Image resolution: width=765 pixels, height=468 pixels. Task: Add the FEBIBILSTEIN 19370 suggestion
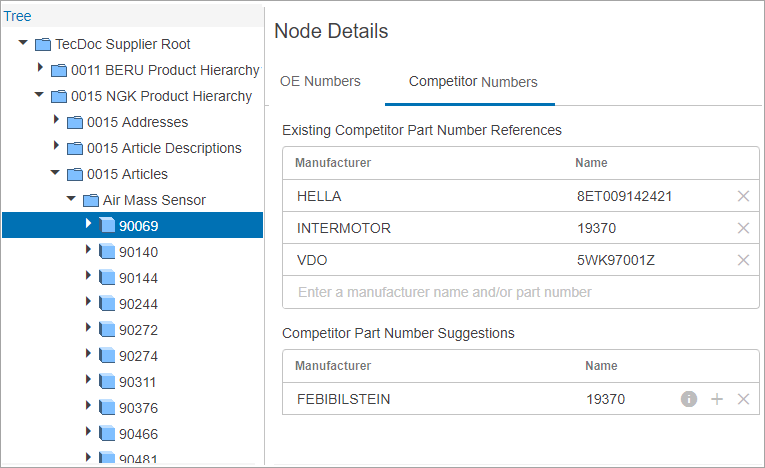pyautogui.click(x=717, y=399)
